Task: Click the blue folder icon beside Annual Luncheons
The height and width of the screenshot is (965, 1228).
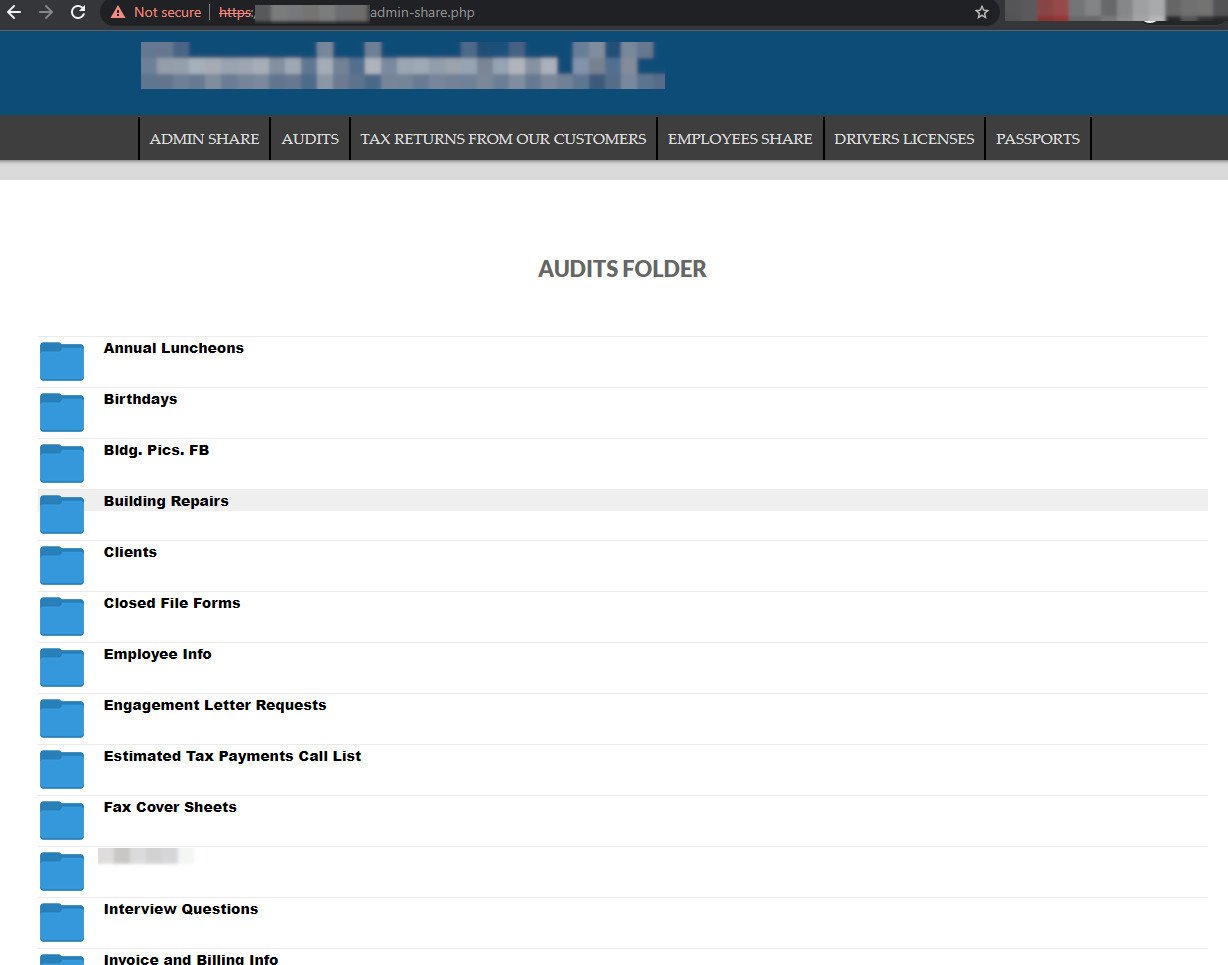Action: [61, 361]
